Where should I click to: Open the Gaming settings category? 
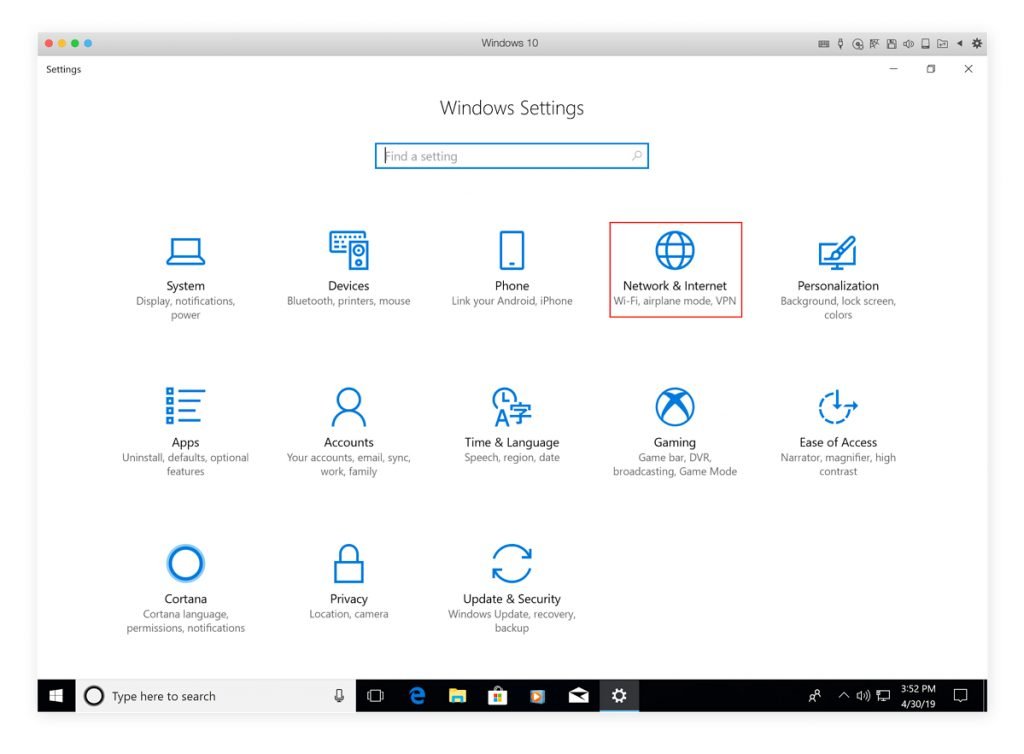point(675,432)
